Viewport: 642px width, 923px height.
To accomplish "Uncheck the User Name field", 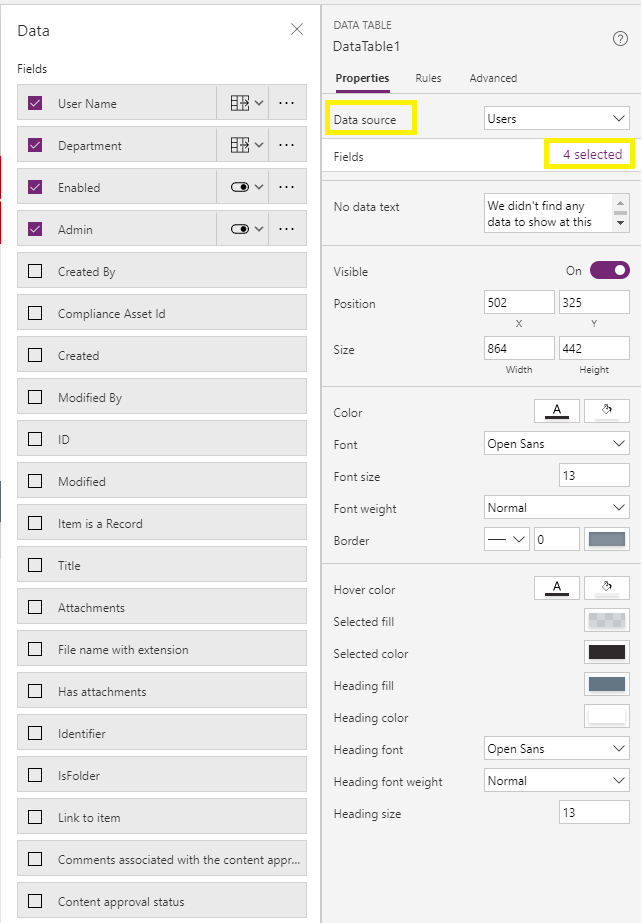I will tap(35, 103).
